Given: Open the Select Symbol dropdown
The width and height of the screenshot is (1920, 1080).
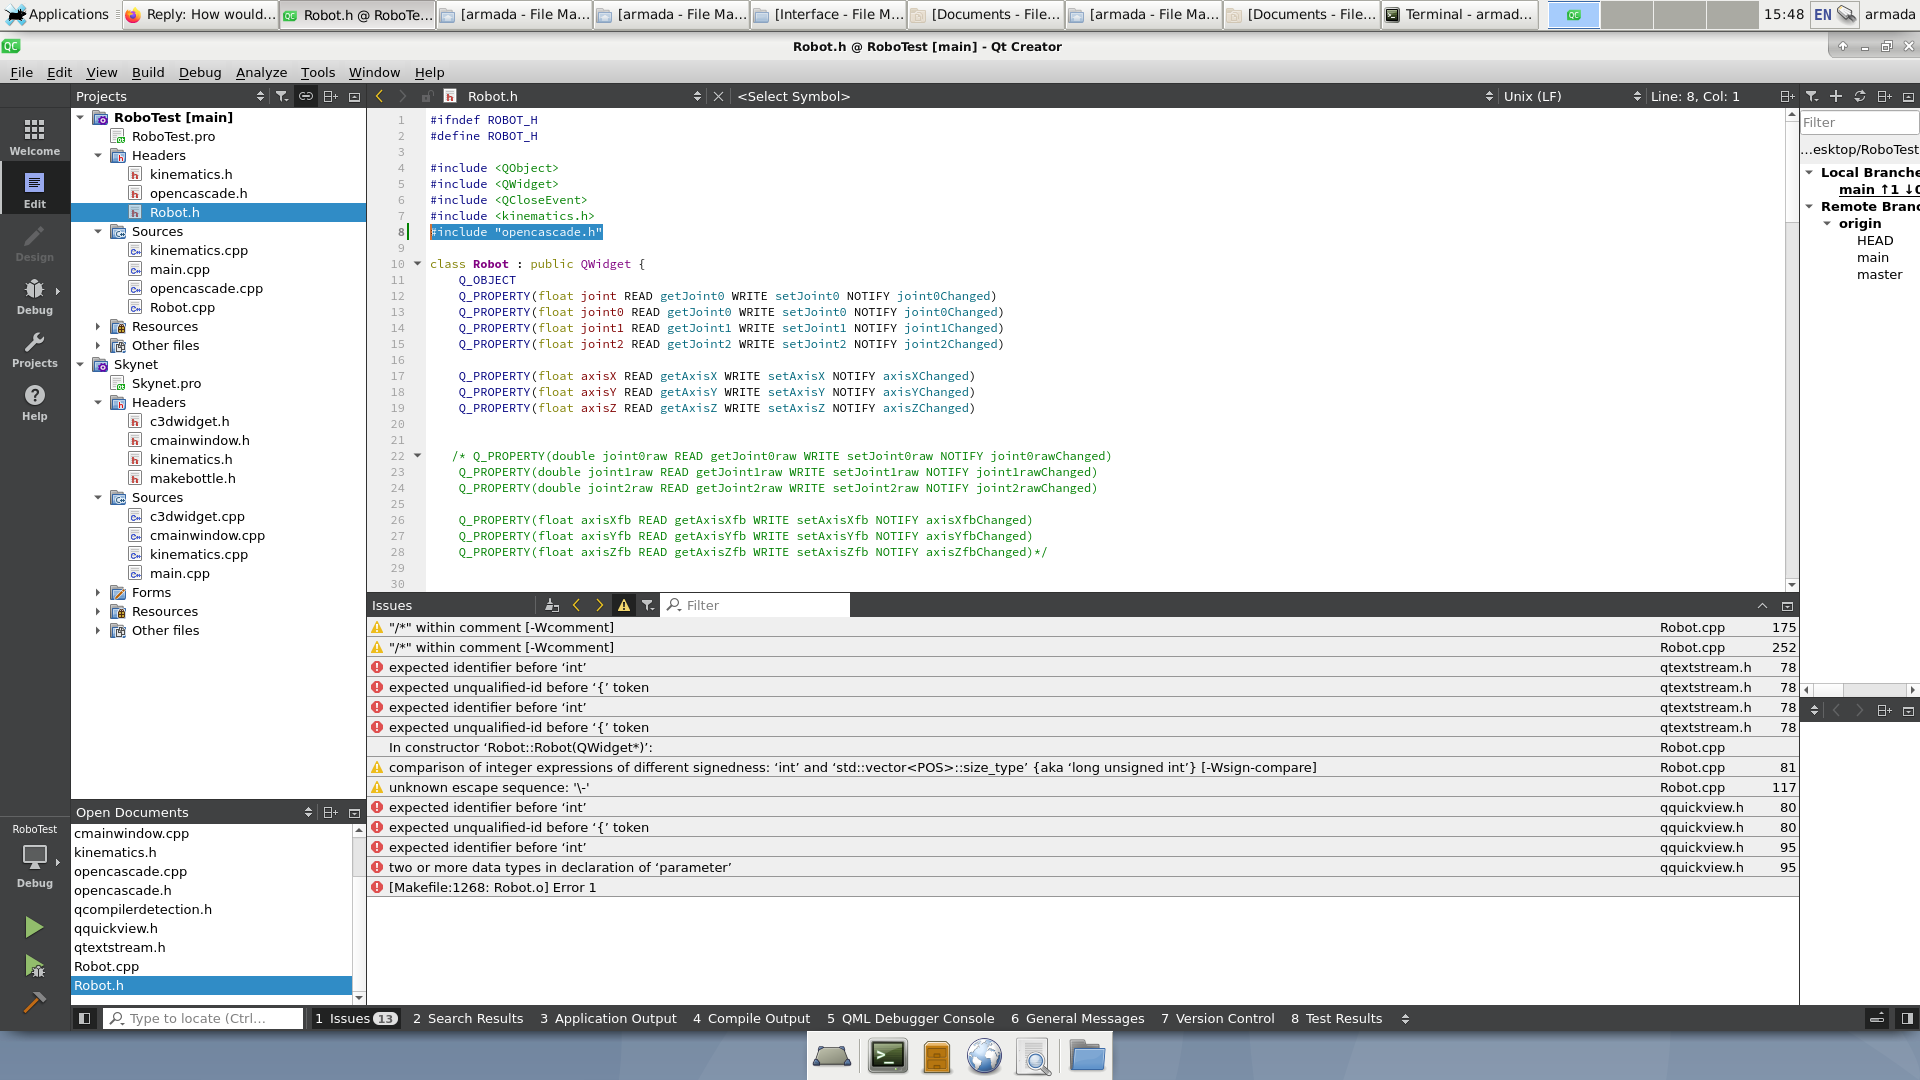Looking at the screenshot, I should point(1115,96).
